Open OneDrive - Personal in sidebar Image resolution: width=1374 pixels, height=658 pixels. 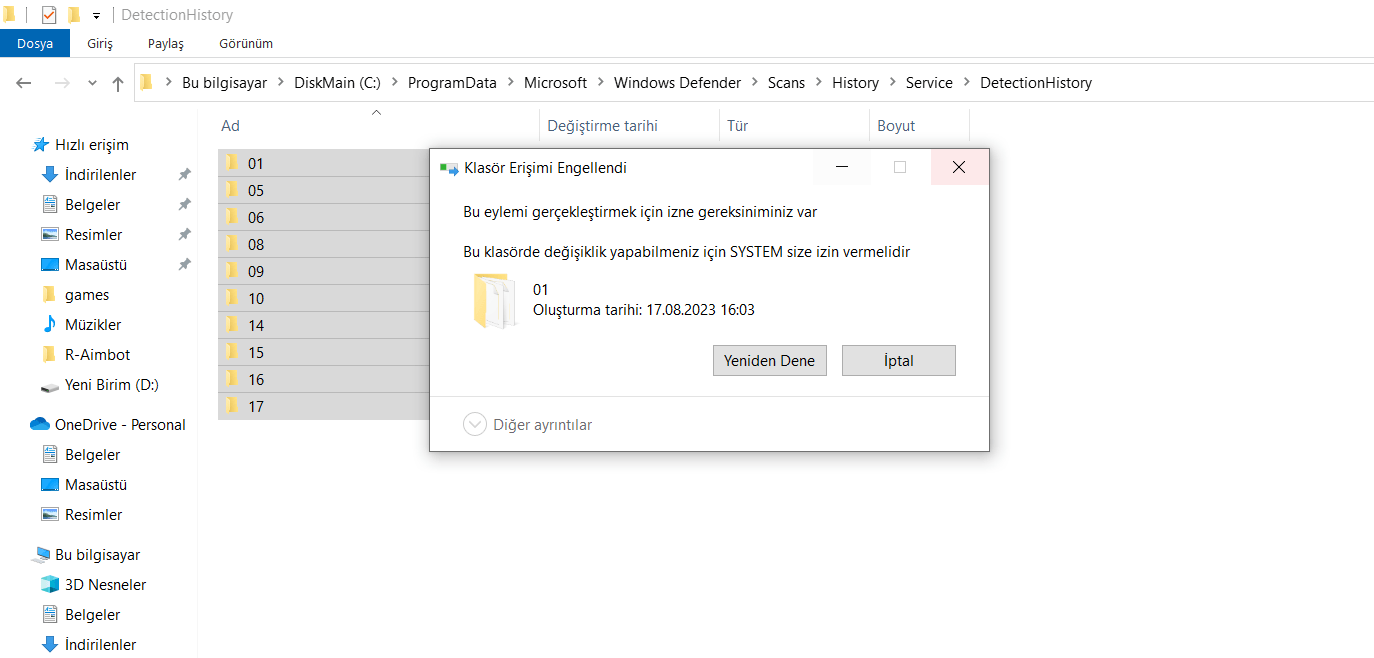tap(120, 425)
